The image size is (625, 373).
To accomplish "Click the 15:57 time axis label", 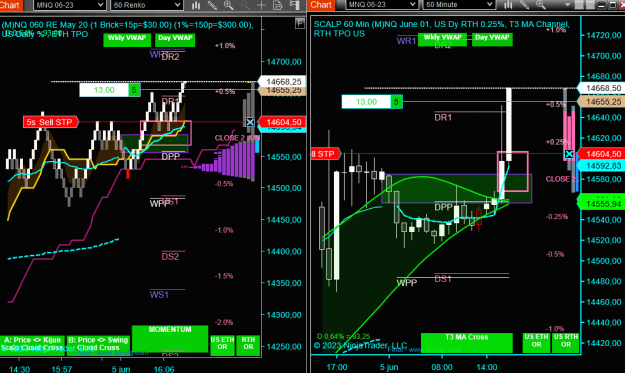I will [x=61, y=369].
